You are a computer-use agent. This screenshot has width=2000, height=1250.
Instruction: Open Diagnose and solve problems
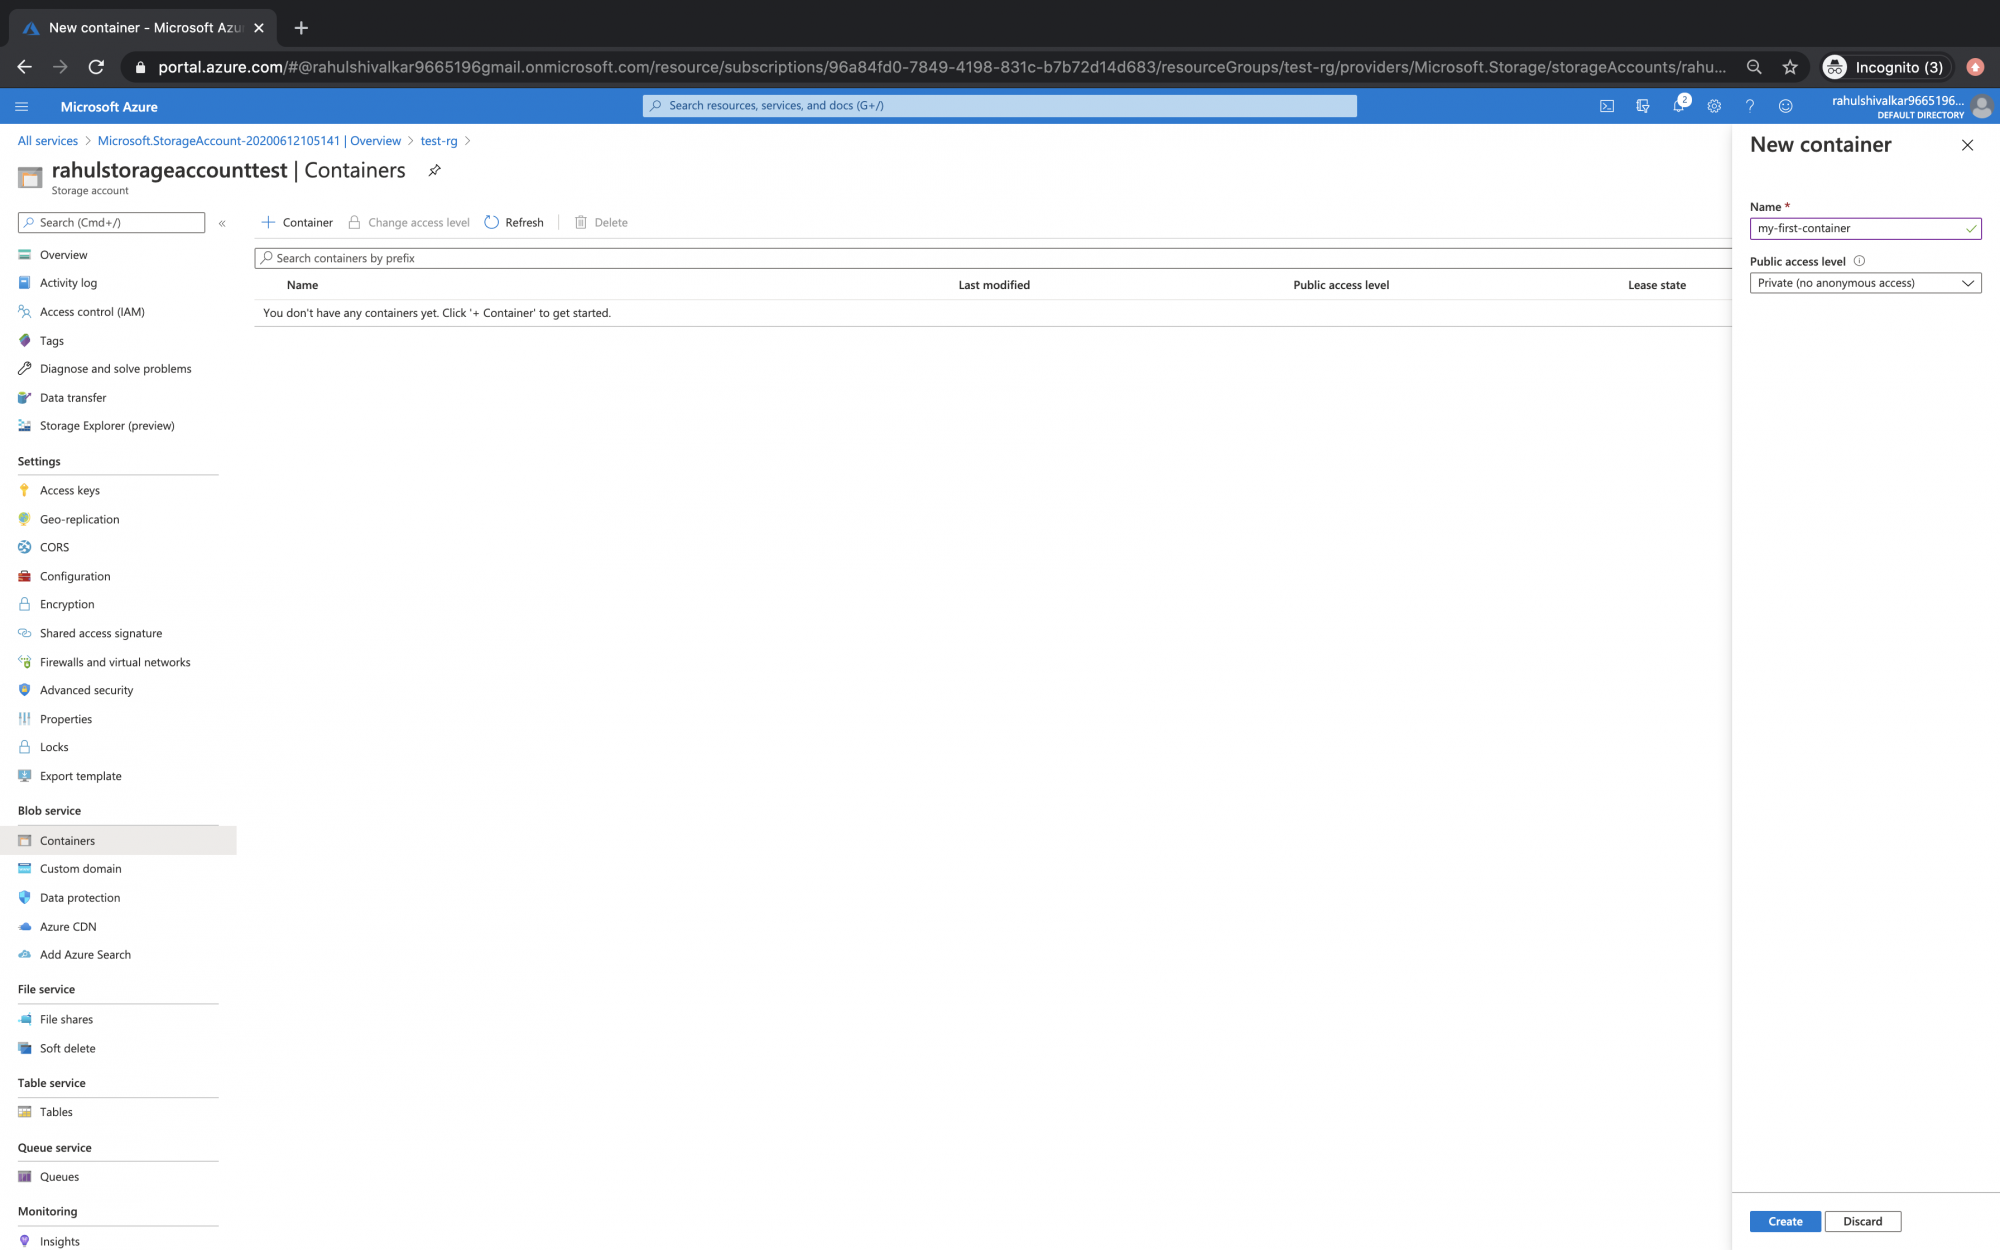(x=115, y=368)
